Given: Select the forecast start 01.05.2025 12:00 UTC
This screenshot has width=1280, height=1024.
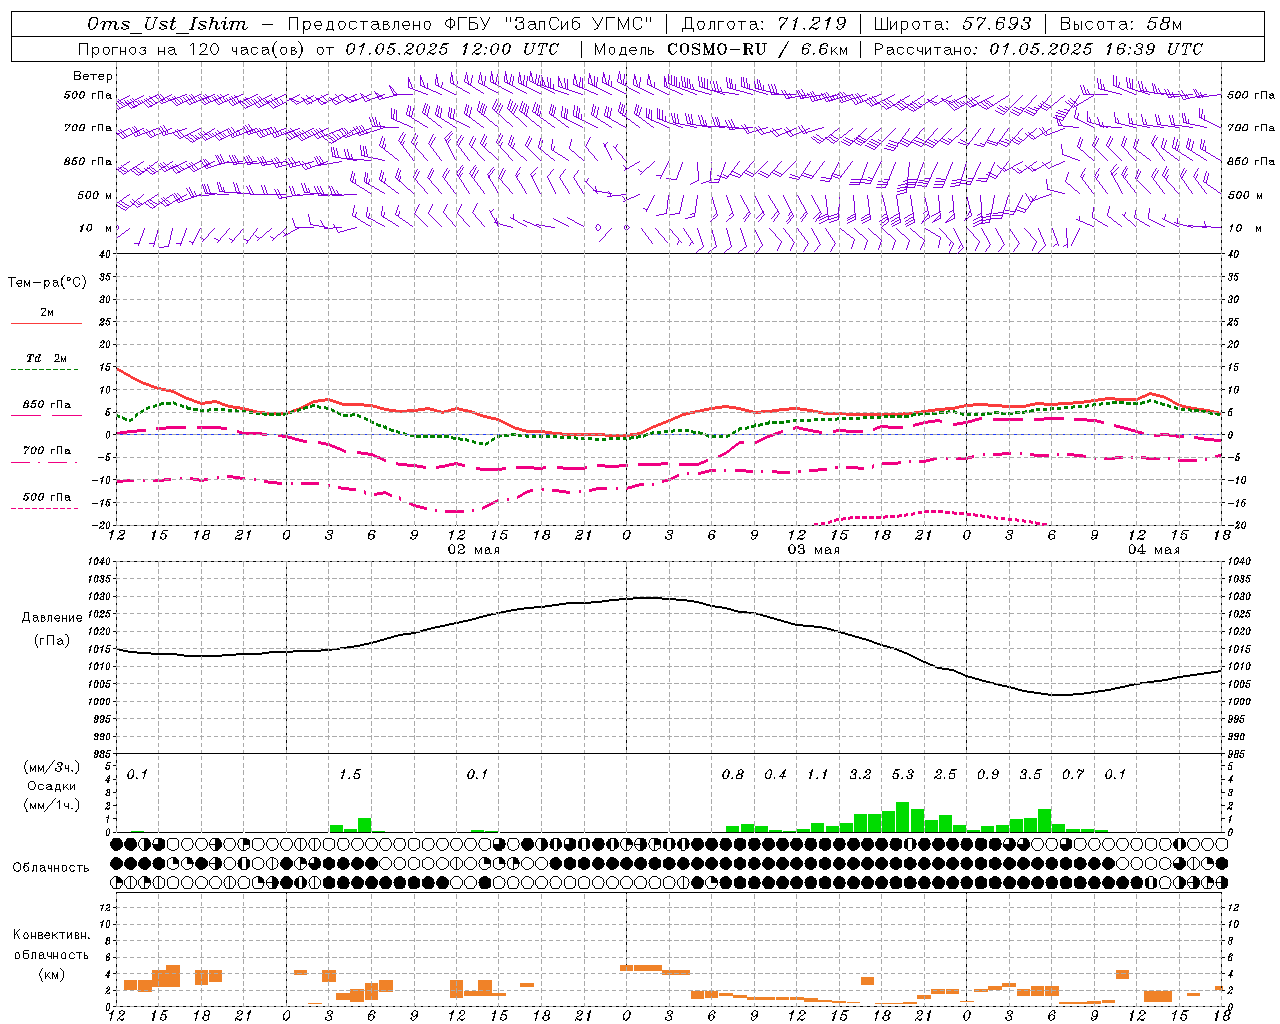Looking at the screenshot, I should pyautogui.click(x=452, y=49).
